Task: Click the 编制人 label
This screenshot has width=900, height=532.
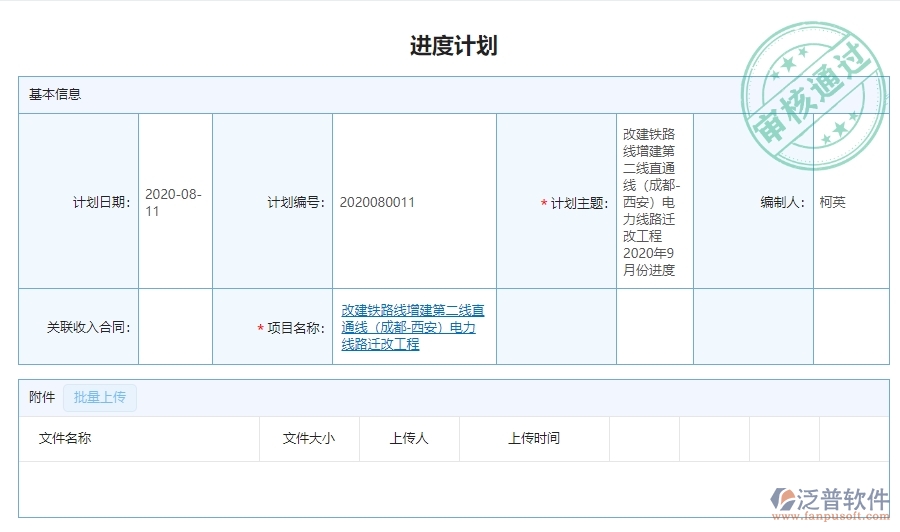Action: pos(782,202)
